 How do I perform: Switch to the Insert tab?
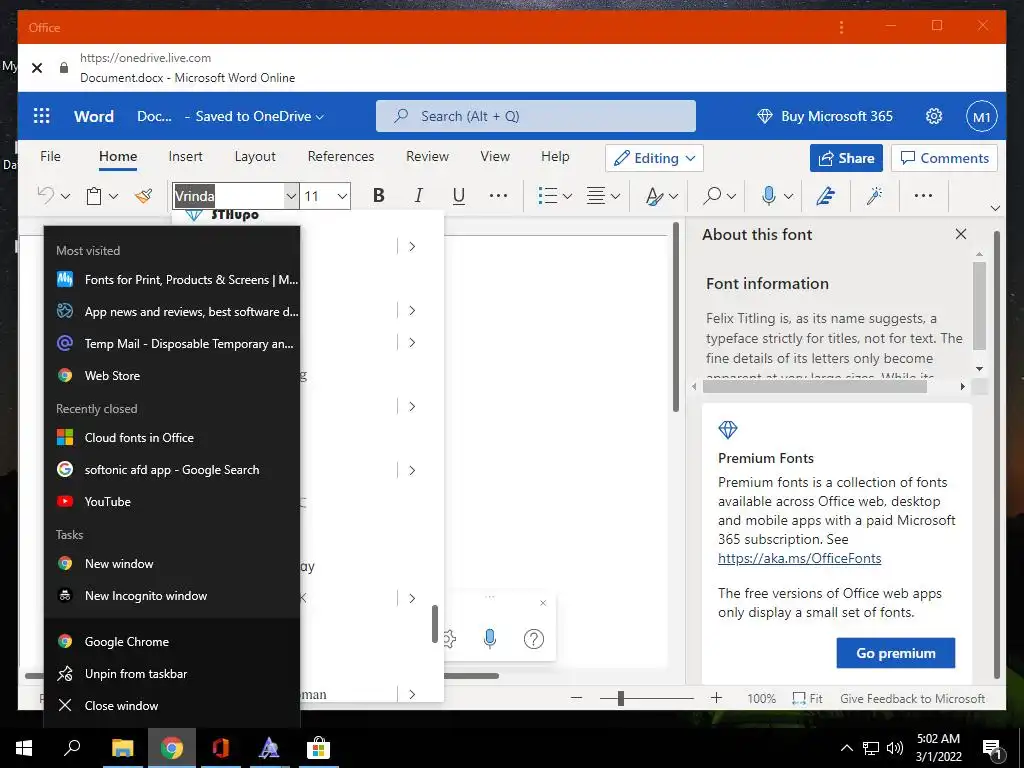185,156
